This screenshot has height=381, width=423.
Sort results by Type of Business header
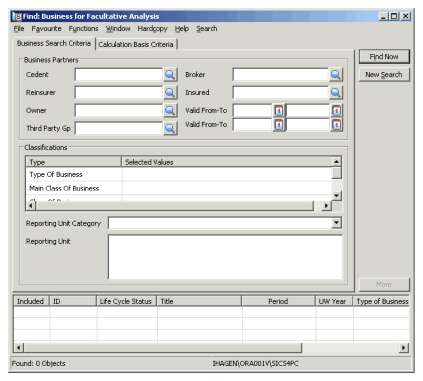tap(381, 301)
